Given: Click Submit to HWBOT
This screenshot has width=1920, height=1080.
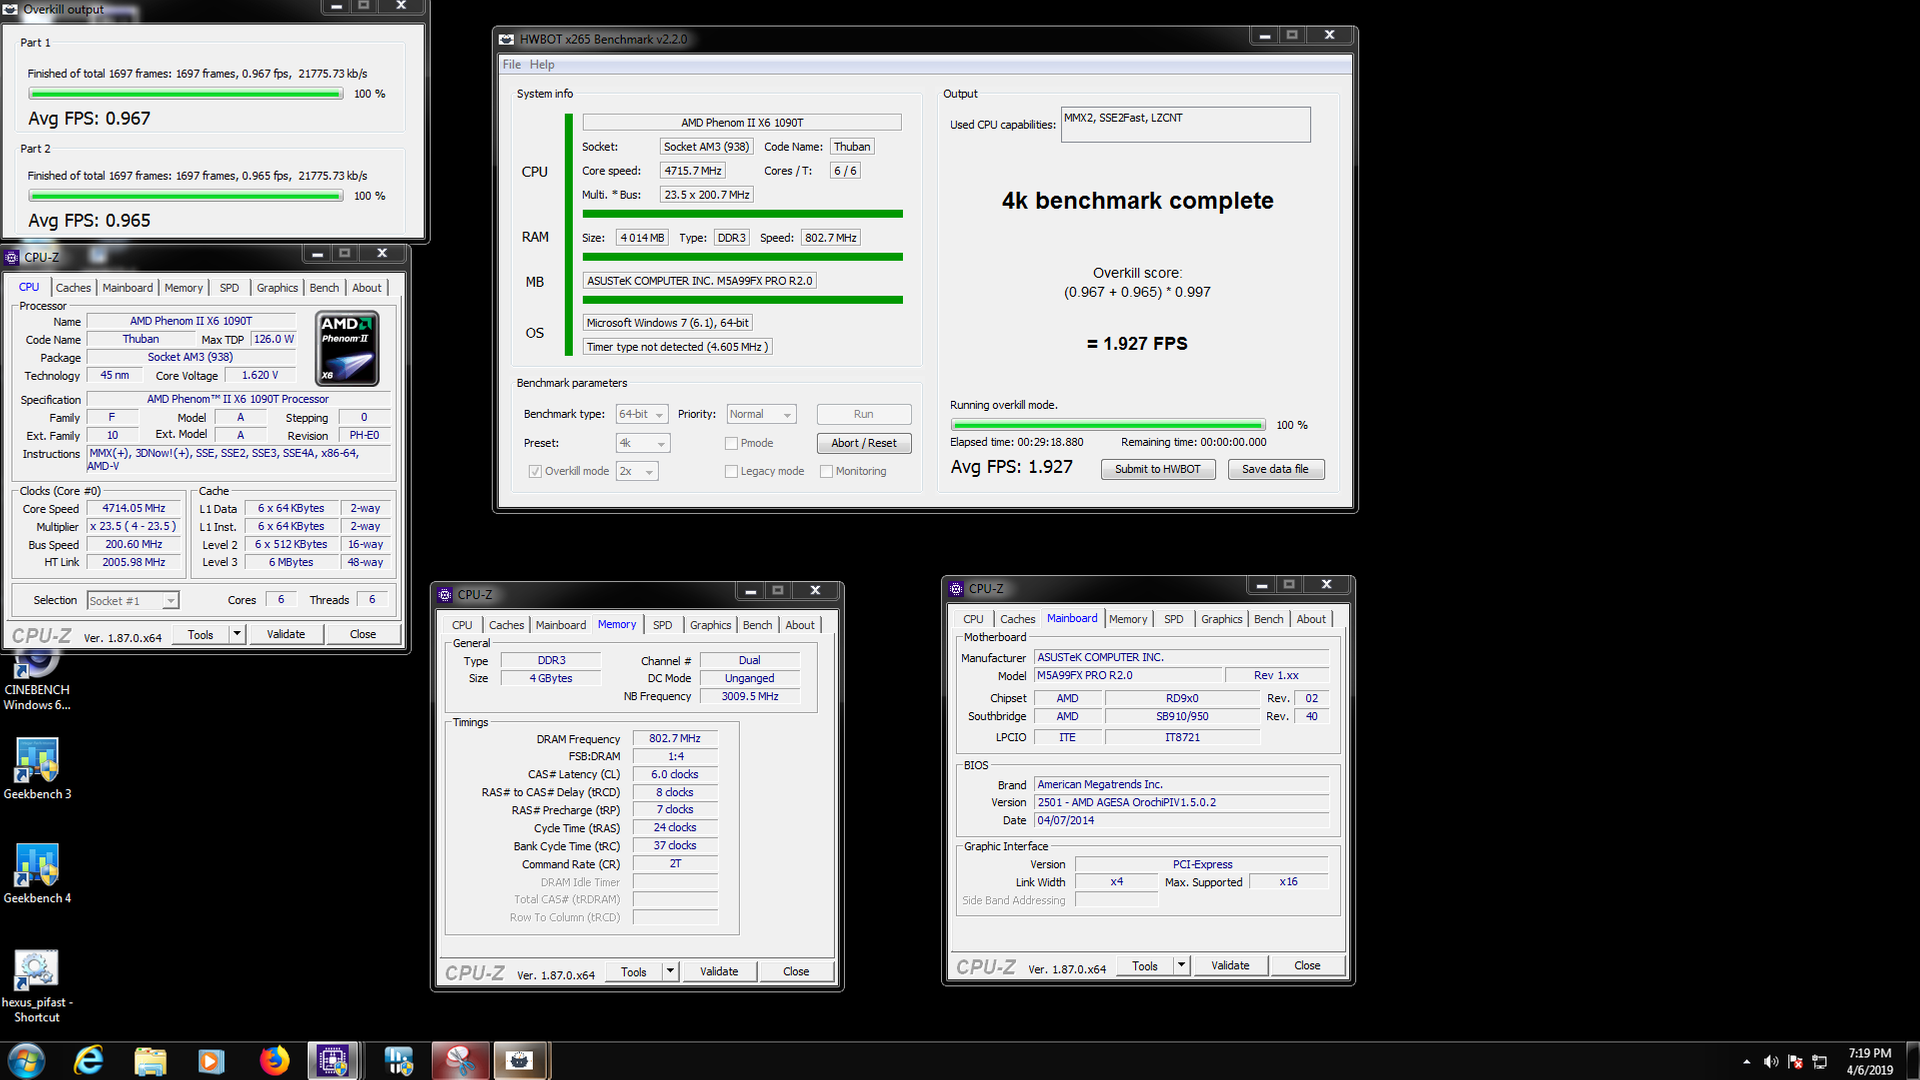Looking at the screenshot, I should tap(1158, 469).
